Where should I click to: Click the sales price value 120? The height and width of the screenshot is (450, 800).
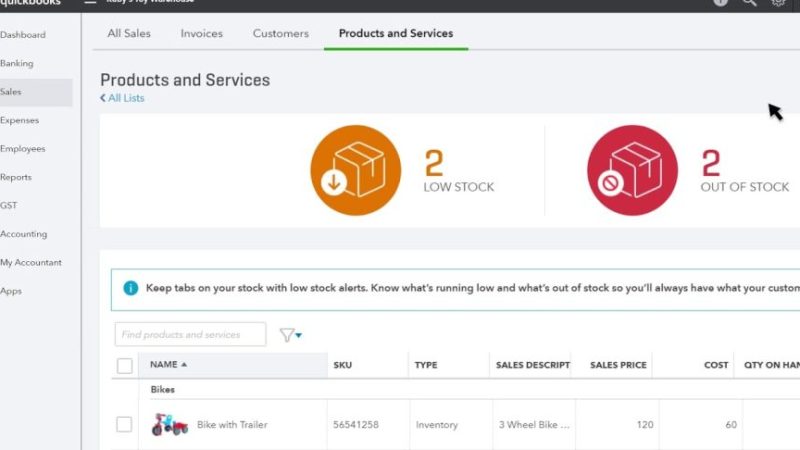645,424
